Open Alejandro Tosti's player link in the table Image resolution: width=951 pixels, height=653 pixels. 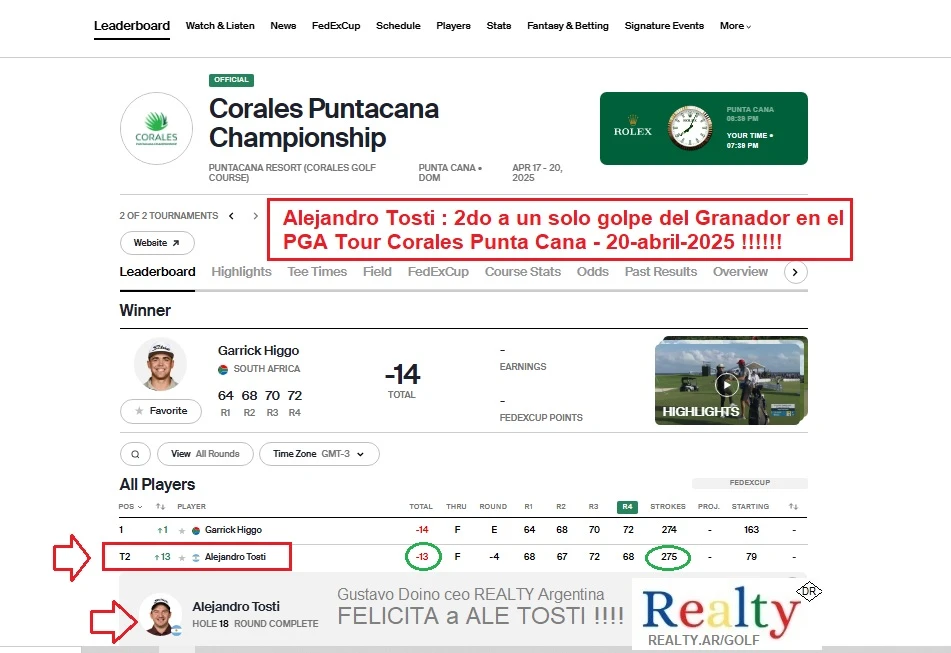pyautogui.click(x=235, y=557)
